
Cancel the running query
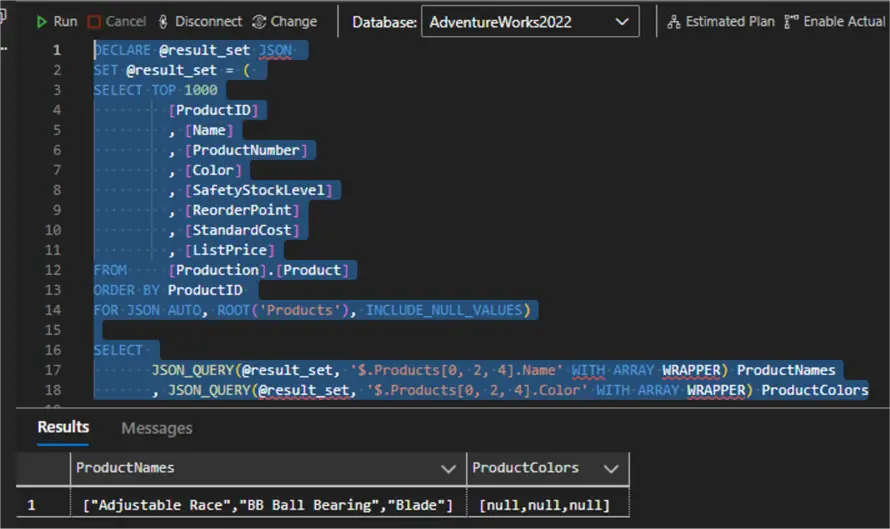coord(117,22)
